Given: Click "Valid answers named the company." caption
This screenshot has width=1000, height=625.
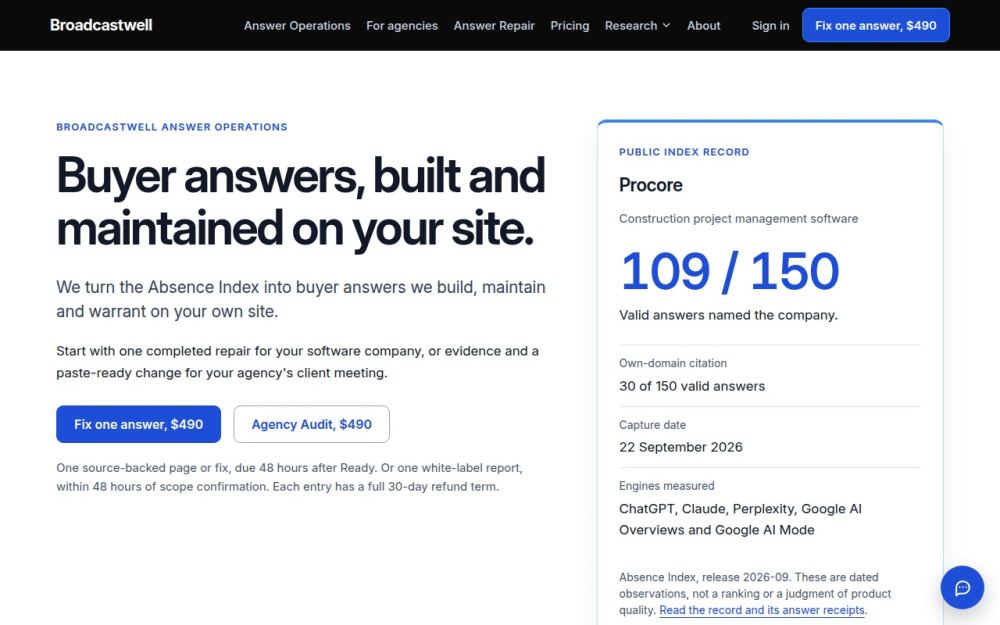Looking at the screenshot, I should (x=728, y=315).
